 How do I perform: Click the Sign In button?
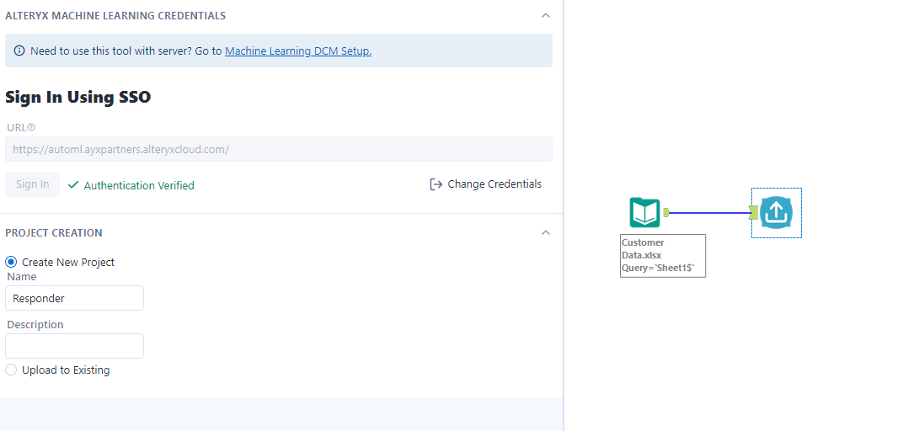(x=32, y=185)
